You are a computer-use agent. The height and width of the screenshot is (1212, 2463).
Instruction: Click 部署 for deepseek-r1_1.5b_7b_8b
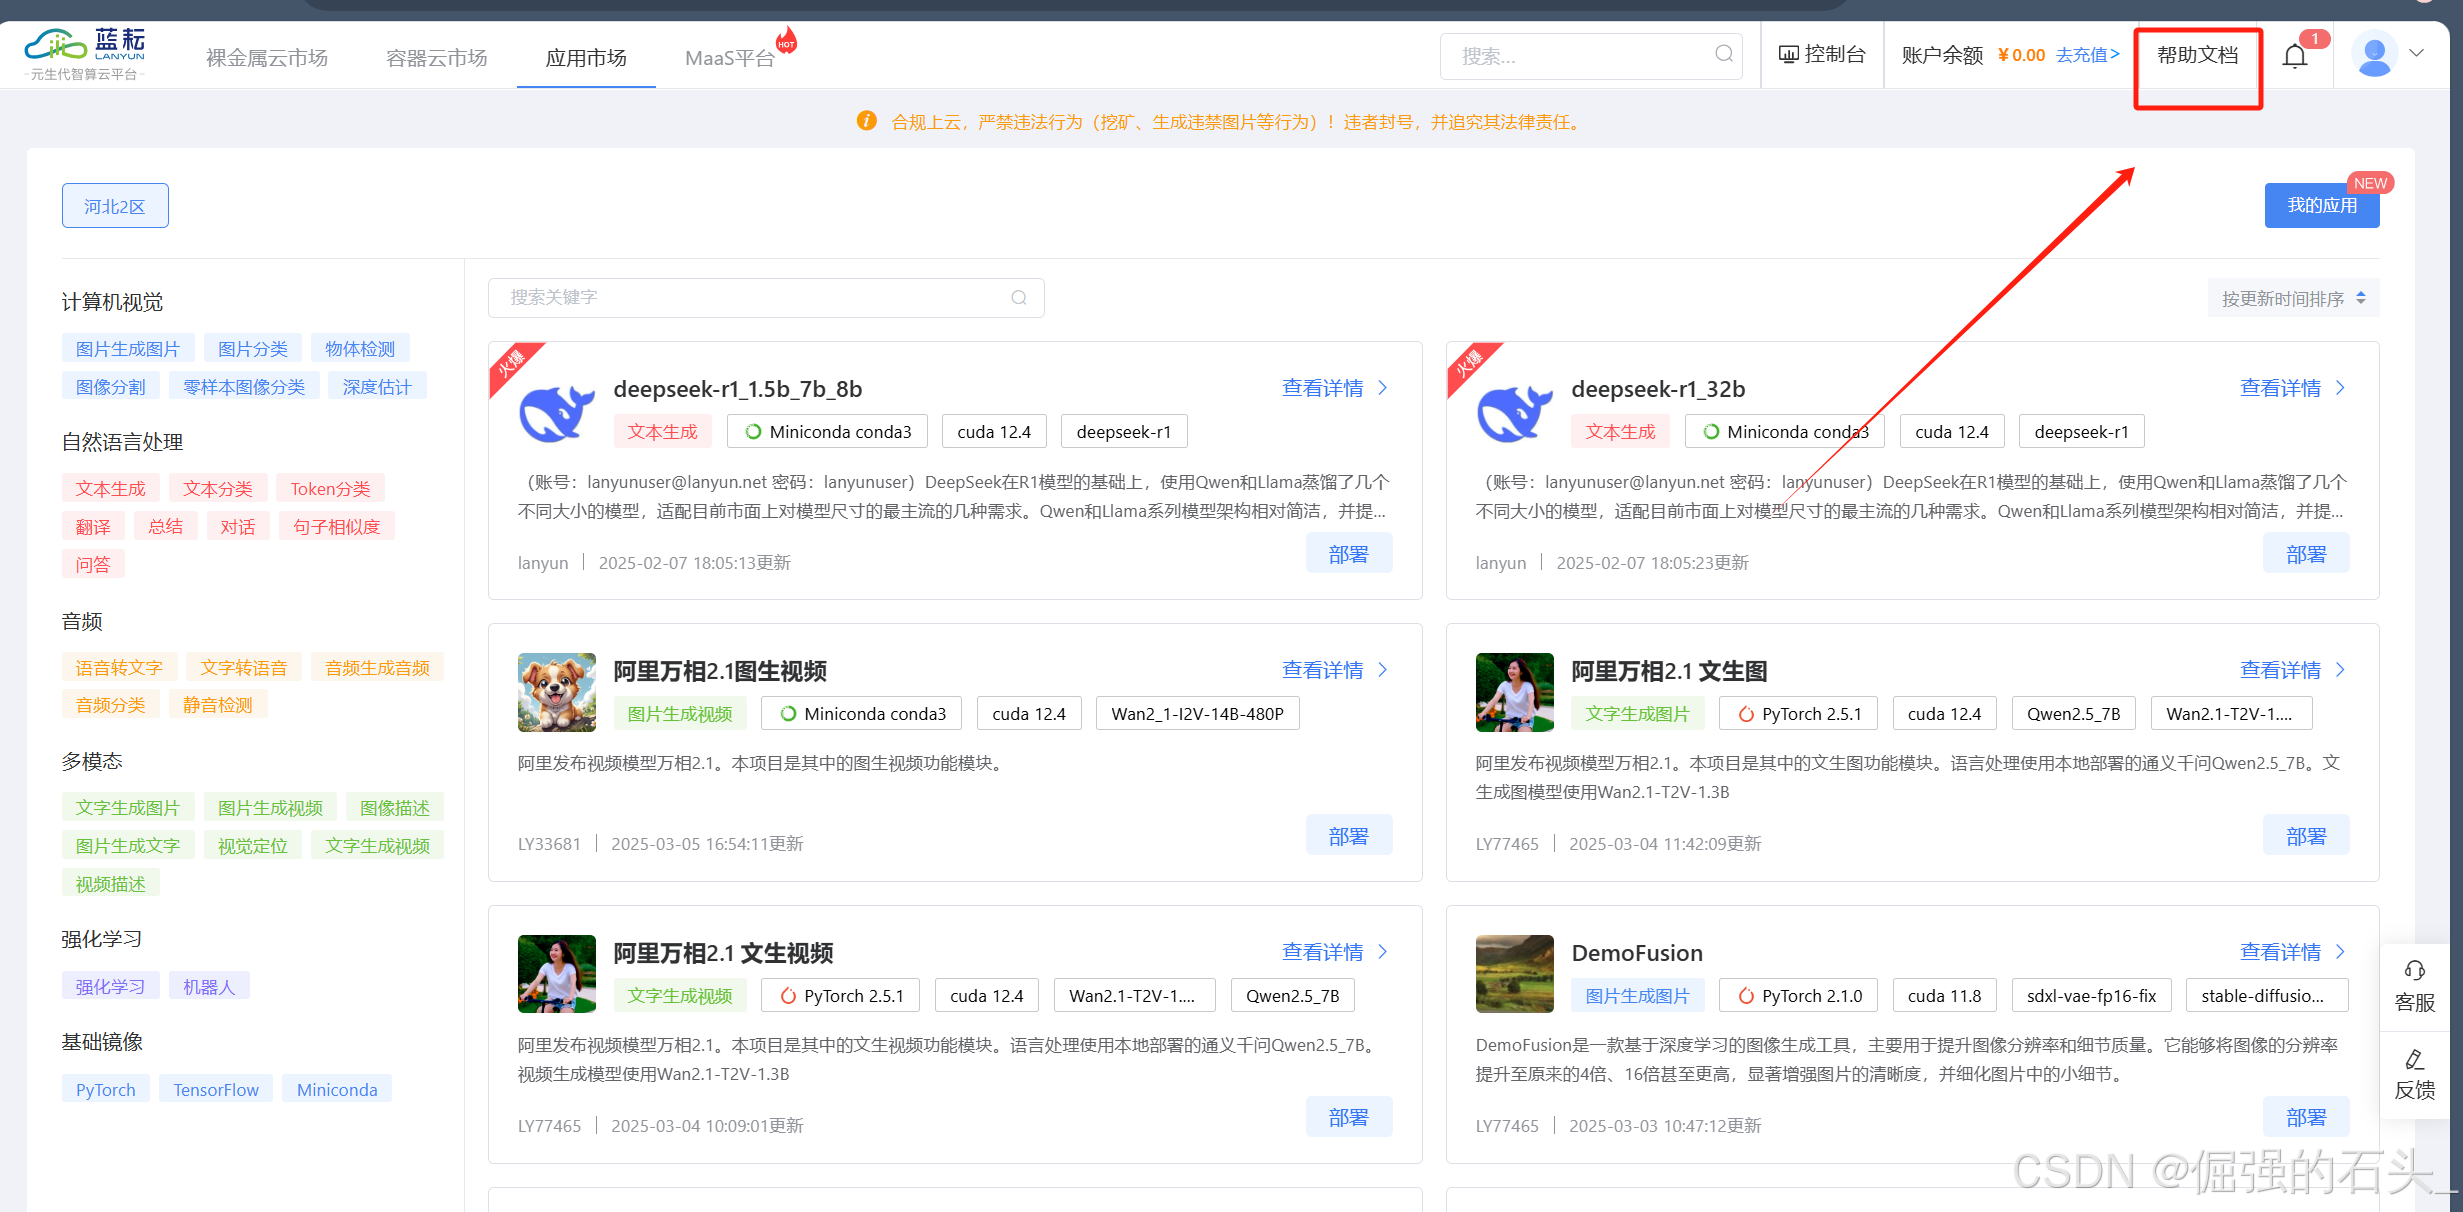click(x=1348, y=554)
